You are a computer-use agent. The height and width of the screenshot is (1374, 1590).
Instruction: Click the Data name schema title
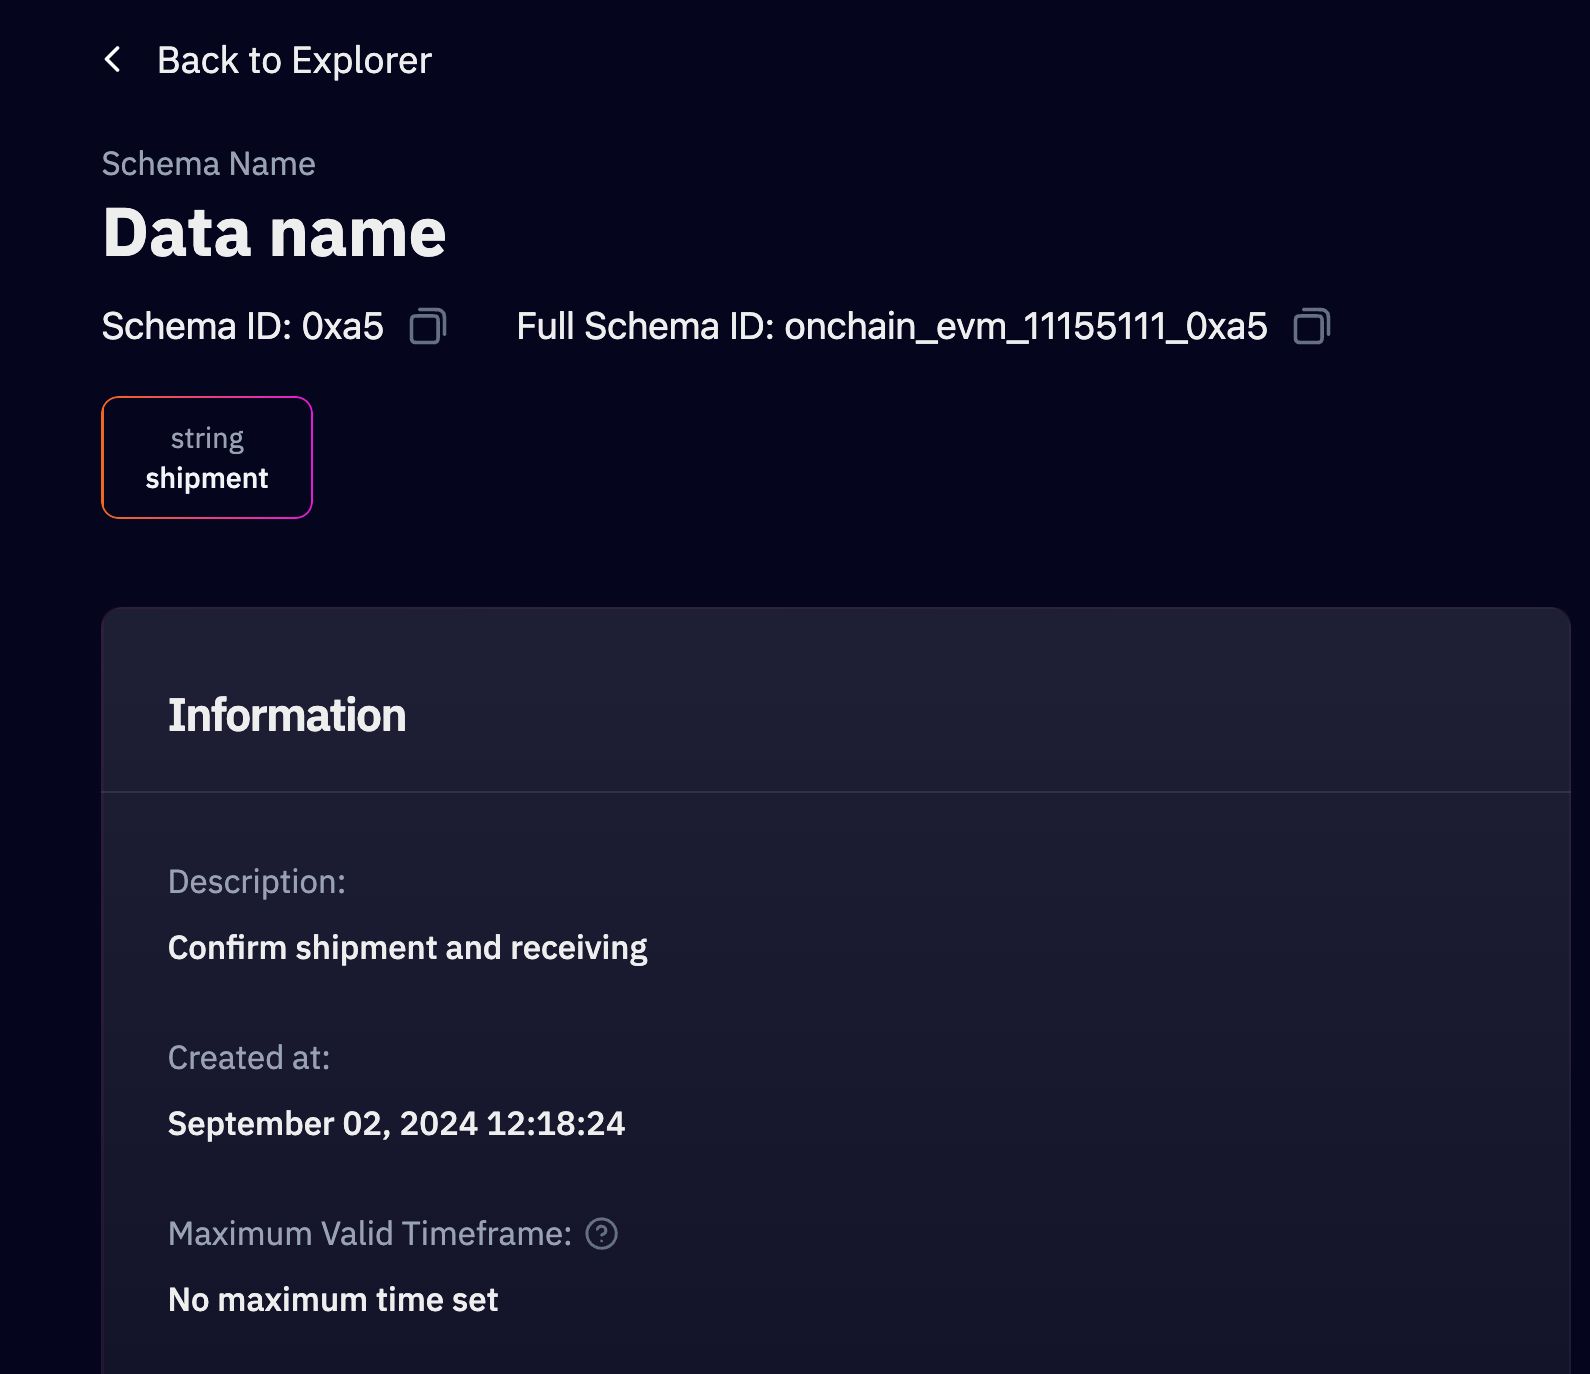pyautogui.click(x=274, y=232)
